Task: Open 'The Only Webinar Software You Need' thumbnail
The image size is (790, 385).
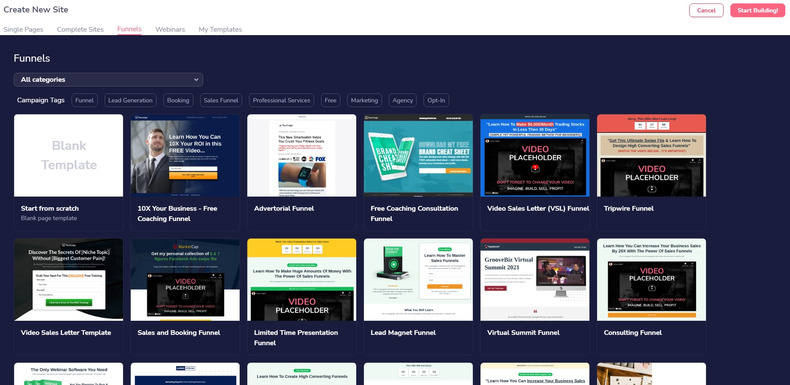Action: (69, 374)
